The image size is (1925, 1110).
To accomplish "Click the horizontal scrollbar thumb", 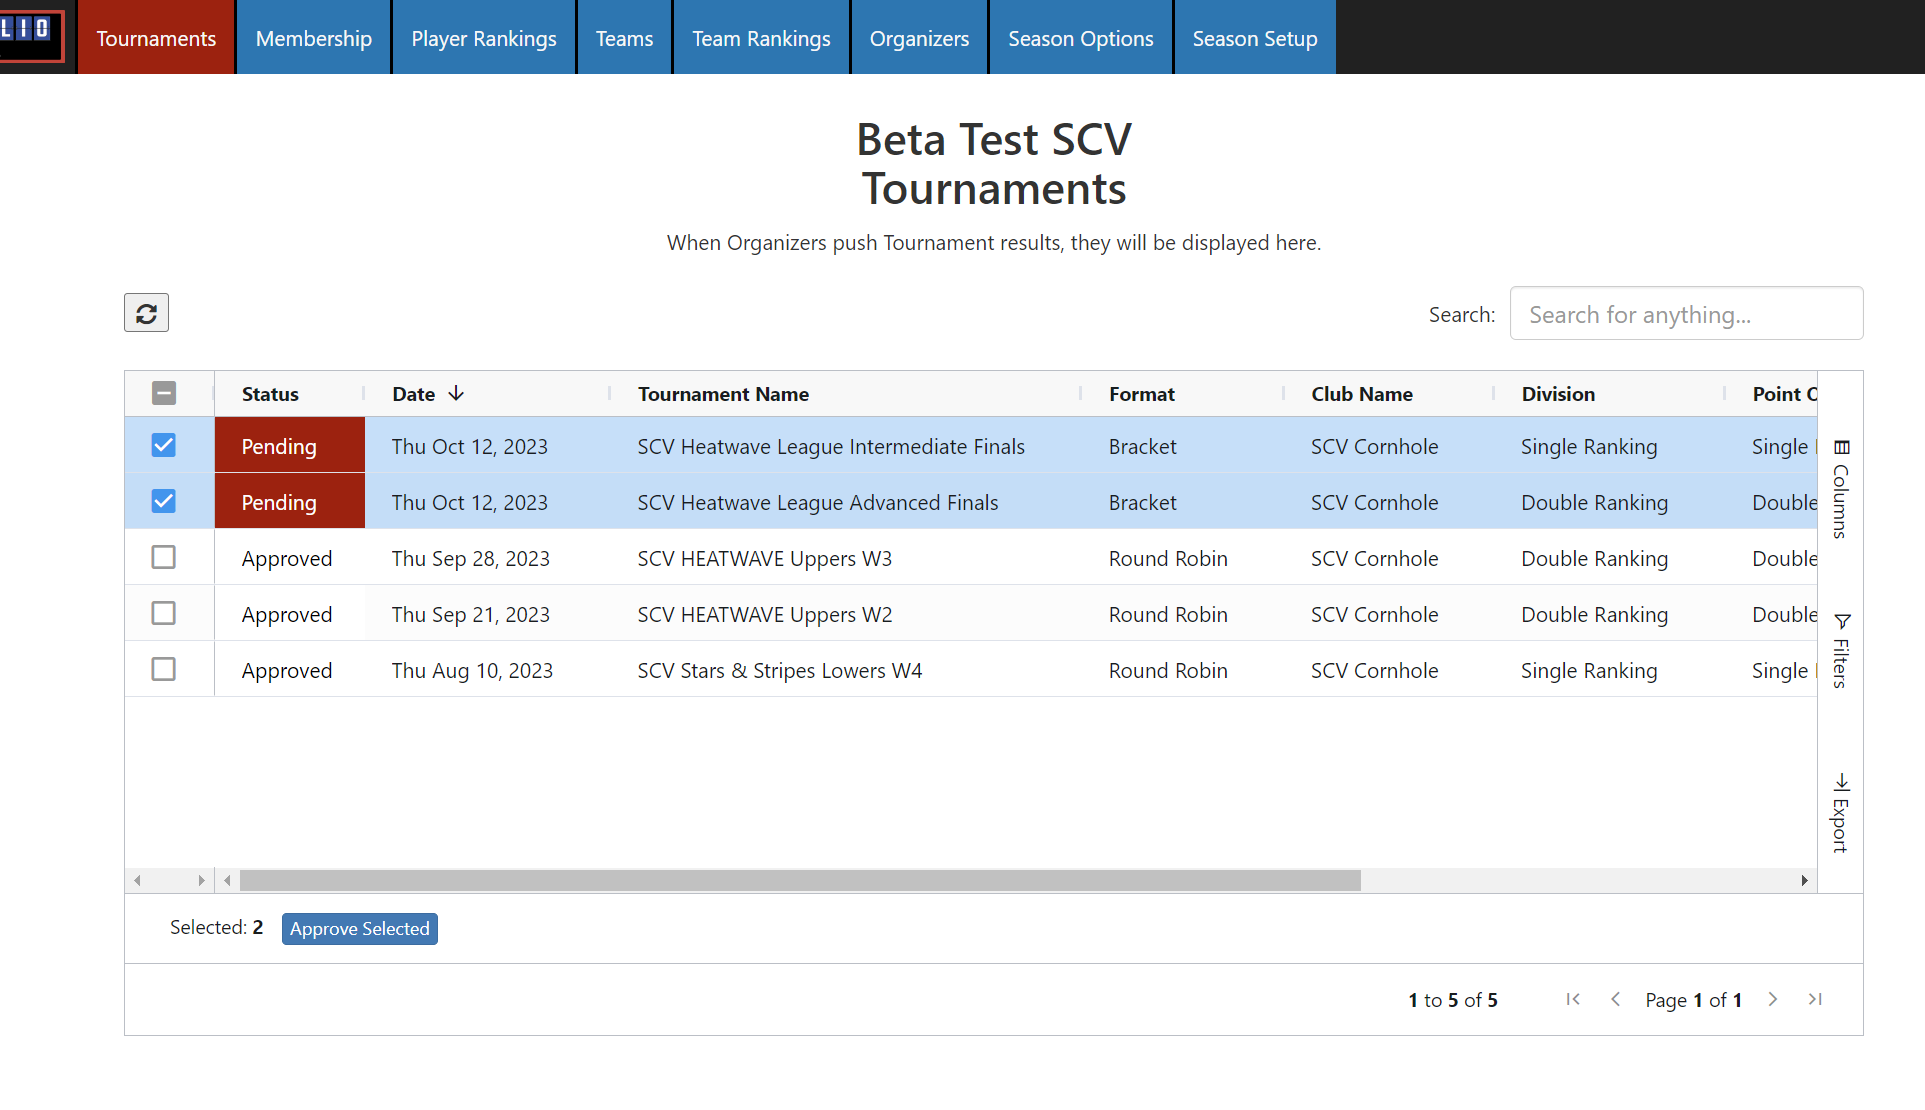I will [x=800, y=880].
